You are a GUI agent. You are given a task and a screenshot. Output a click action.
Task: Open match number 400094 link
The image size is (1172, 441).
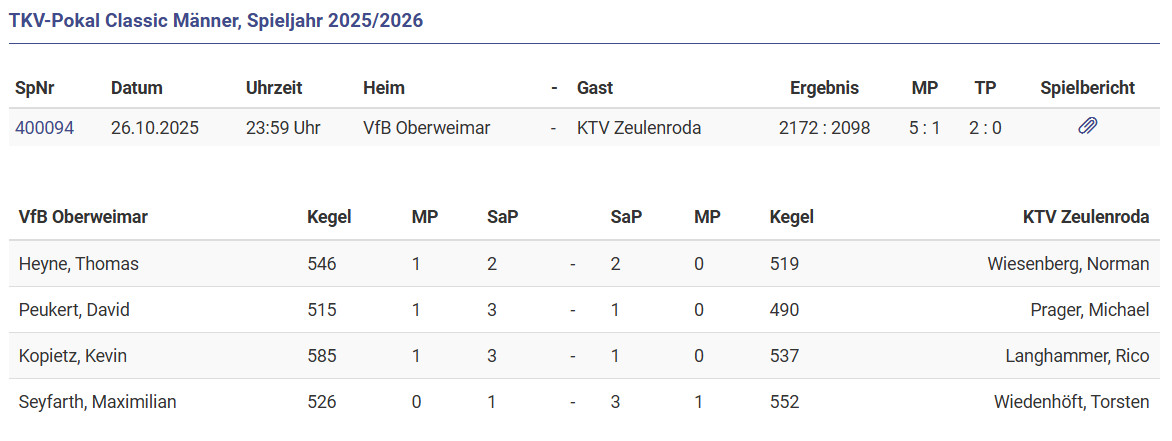coord(44,128)
